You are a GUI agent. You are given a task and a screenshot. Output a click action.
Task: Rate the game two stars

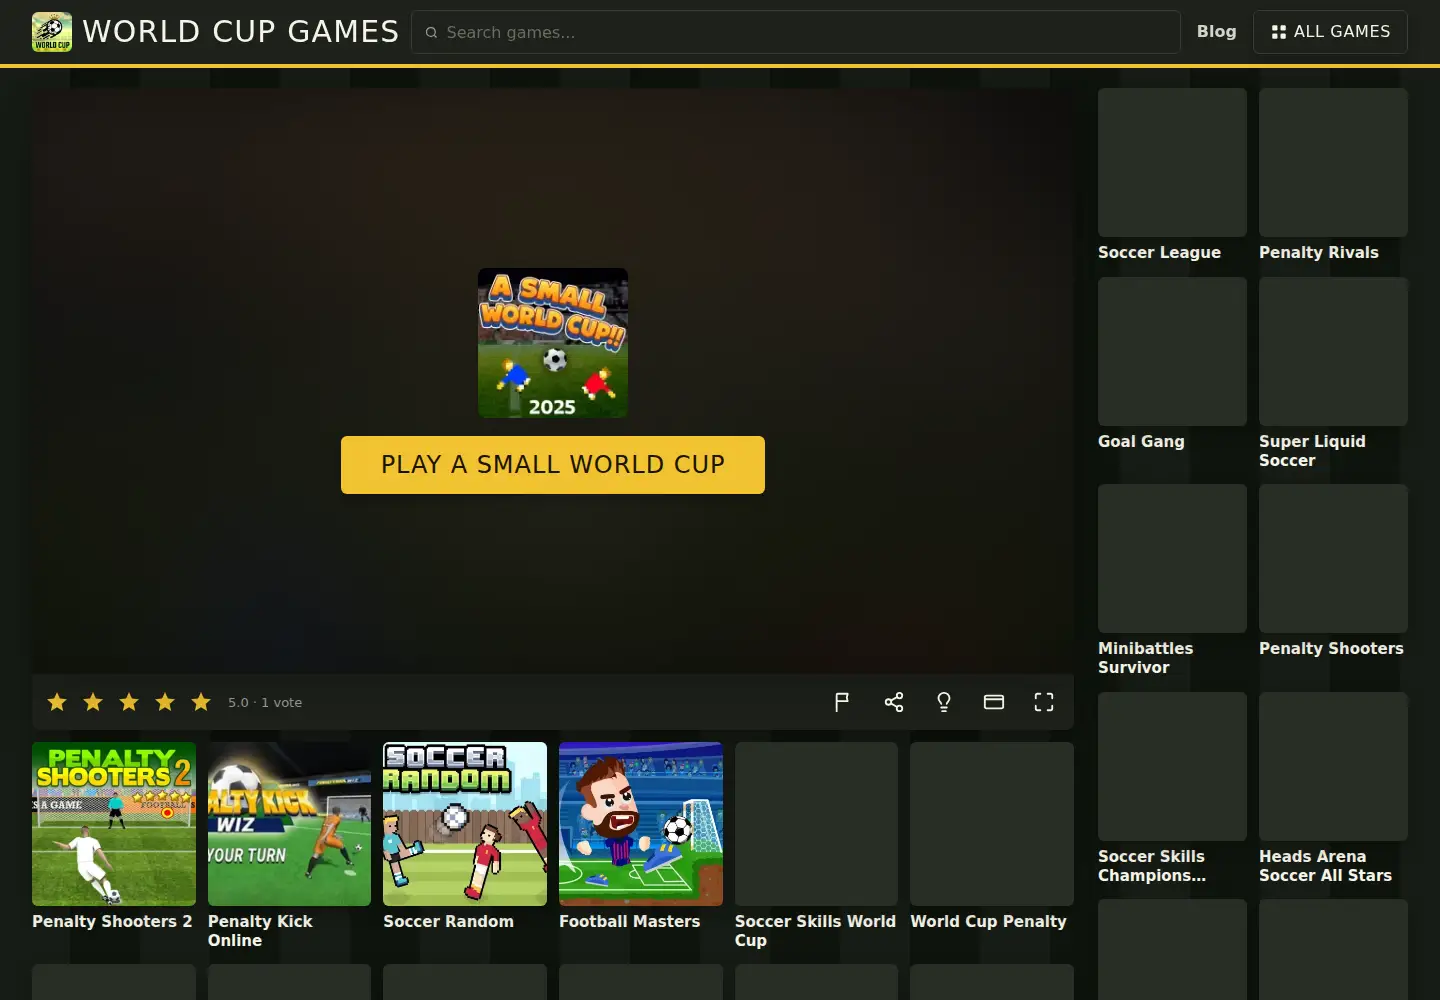tap(93, 702)
